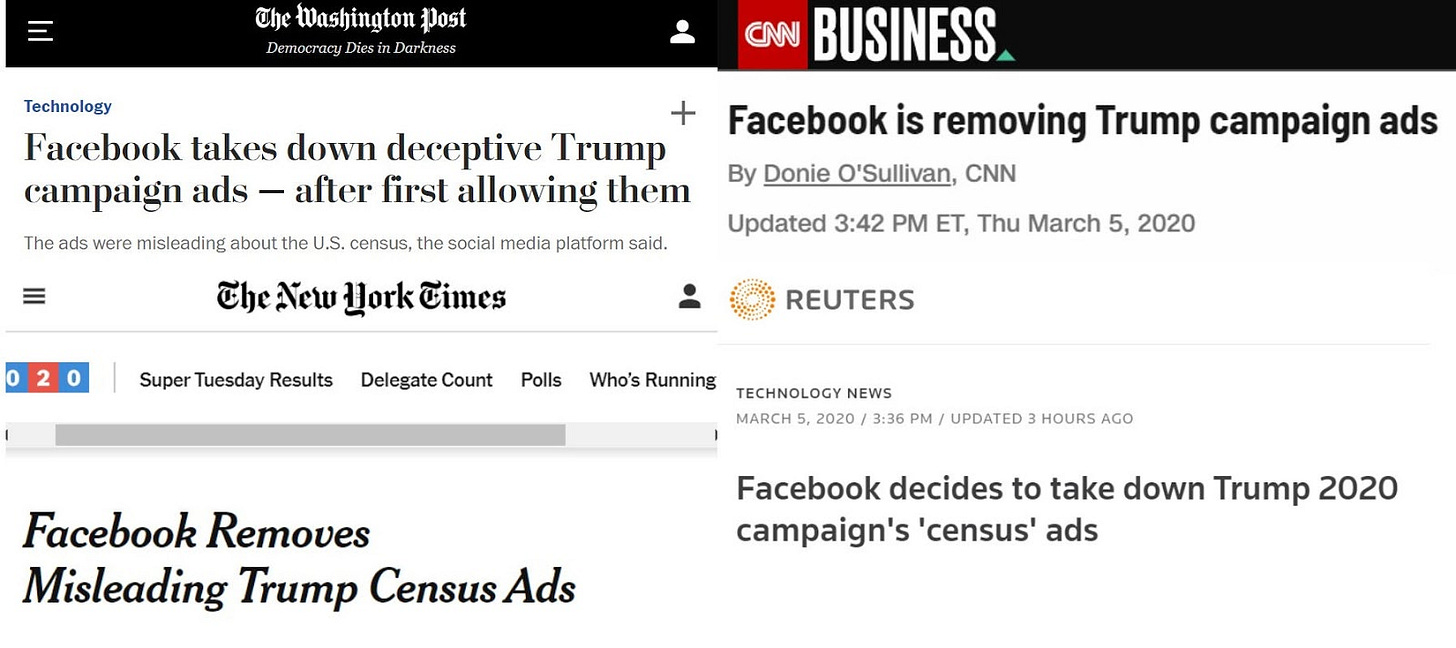Click the gray horizontal scrollbar thumb
The image size is (1456, 648).
(310, 435)
